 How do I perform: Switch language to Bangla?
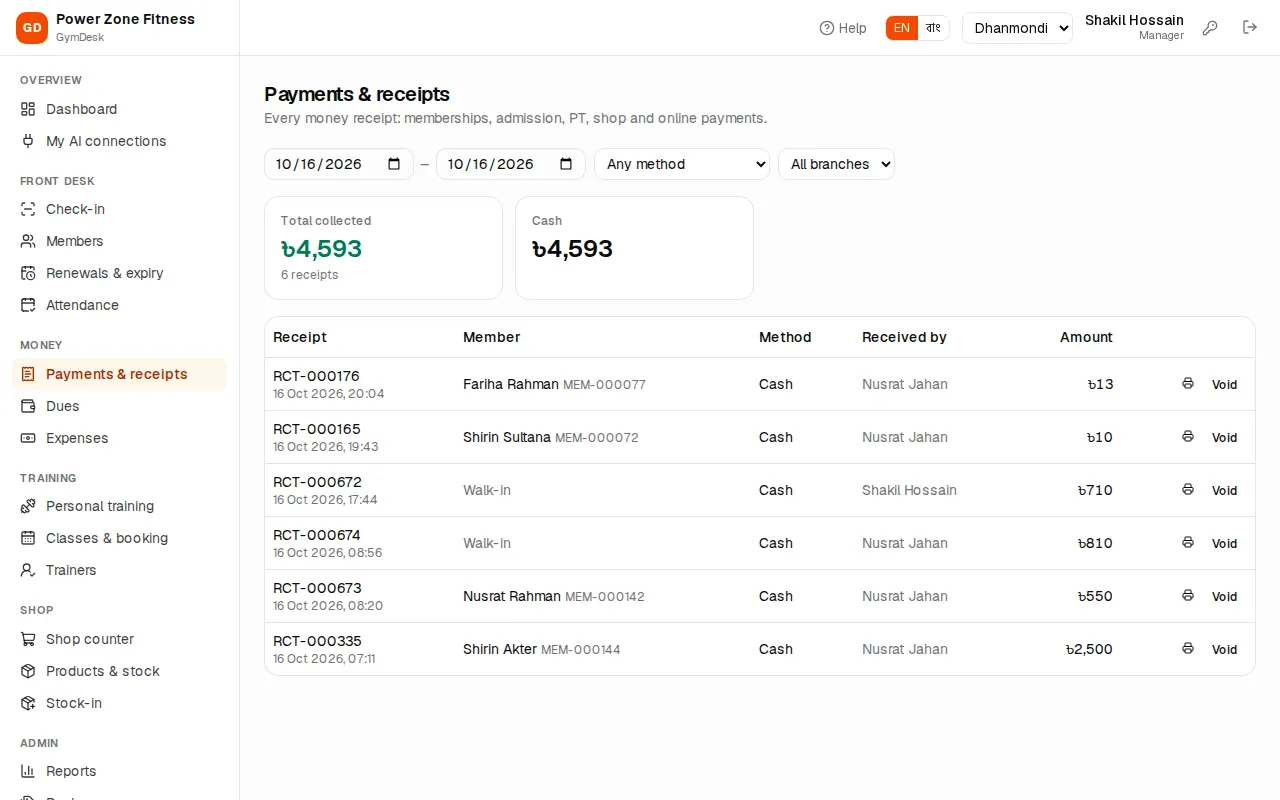[x=933, y=28]
